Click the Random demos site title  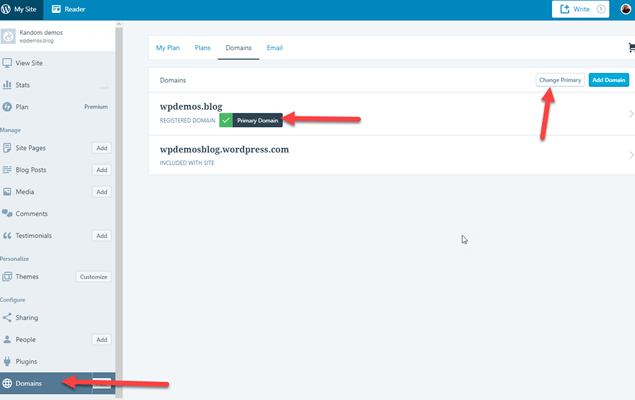click(41, 32)
